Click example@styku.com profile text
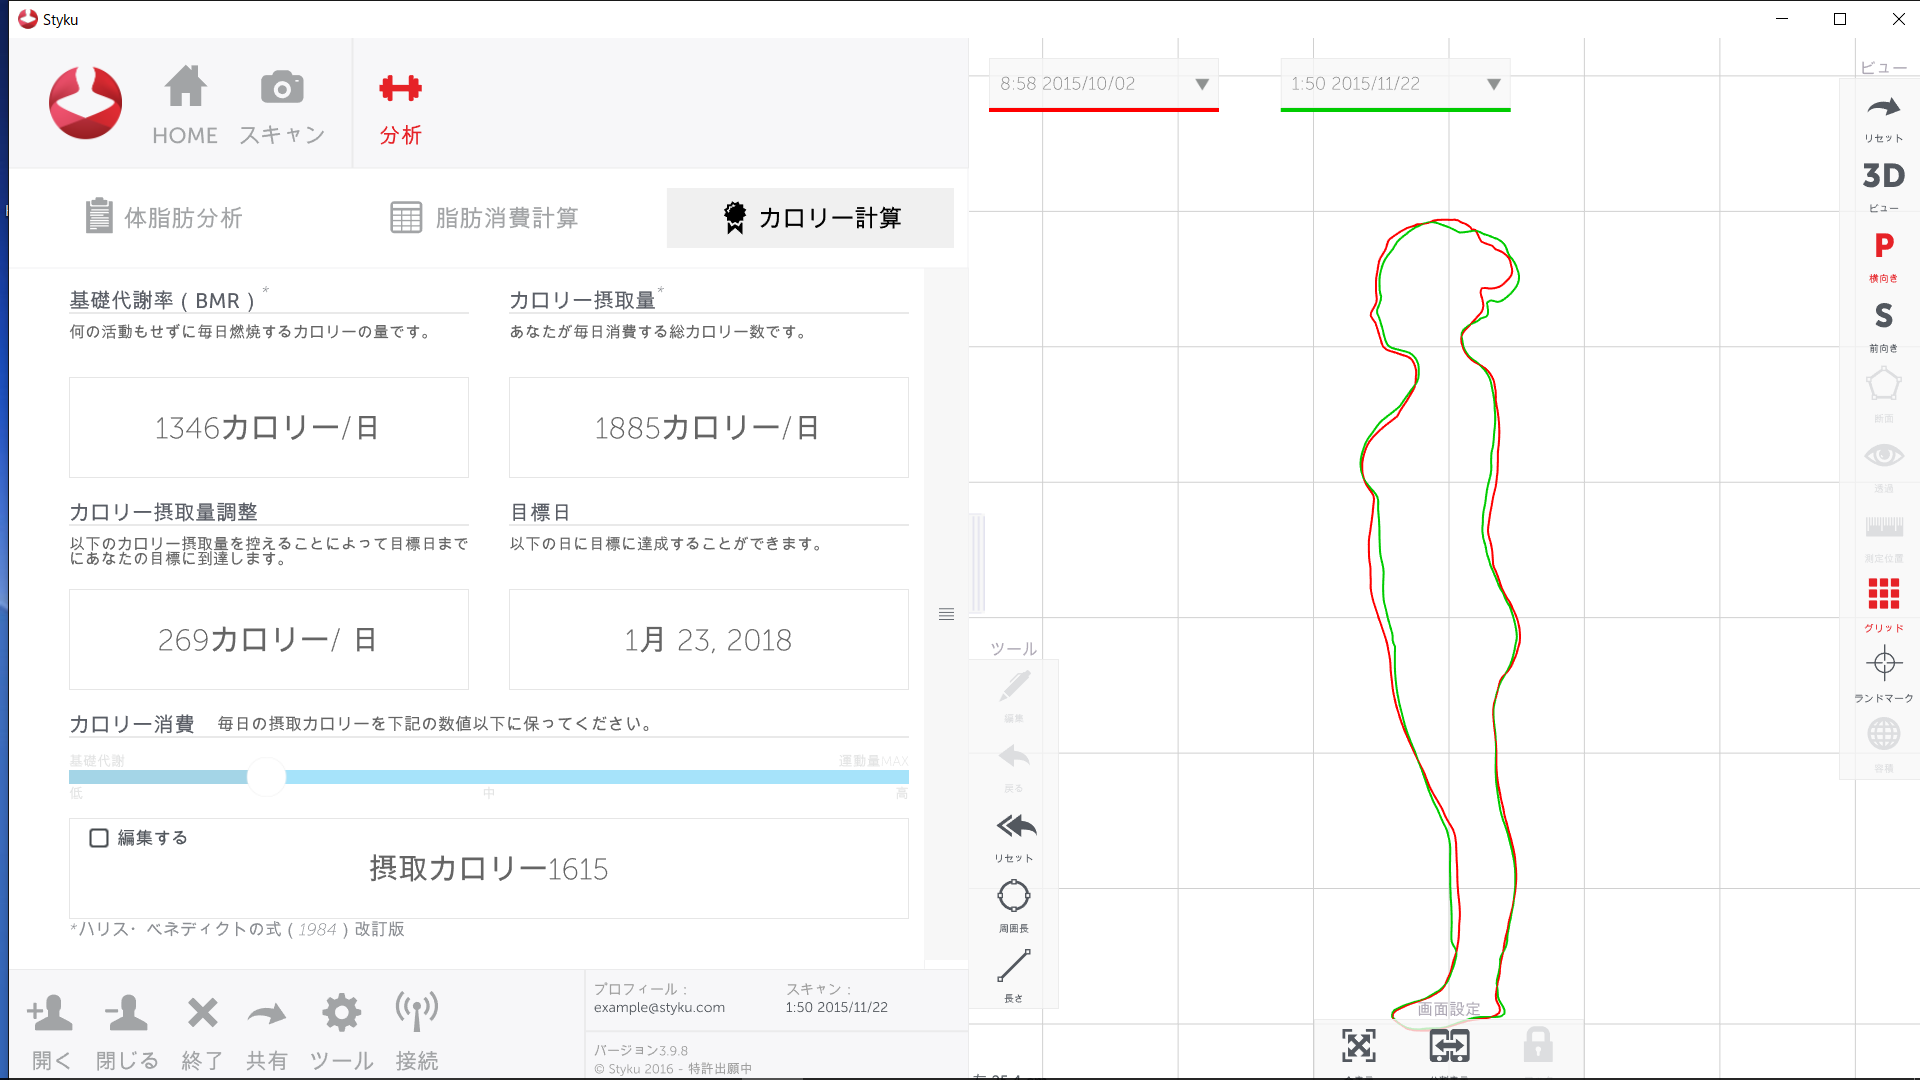1920x1080 pixels. pyautogui.click(x=659, y=1008)
